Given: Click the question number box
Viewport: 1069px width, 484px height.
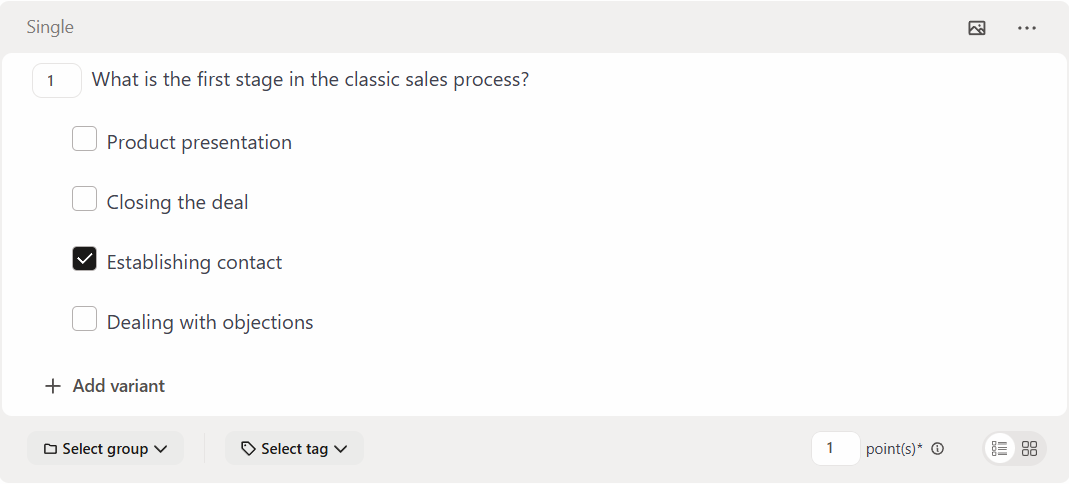Looking at the screenshot, I should coord(56,81).
